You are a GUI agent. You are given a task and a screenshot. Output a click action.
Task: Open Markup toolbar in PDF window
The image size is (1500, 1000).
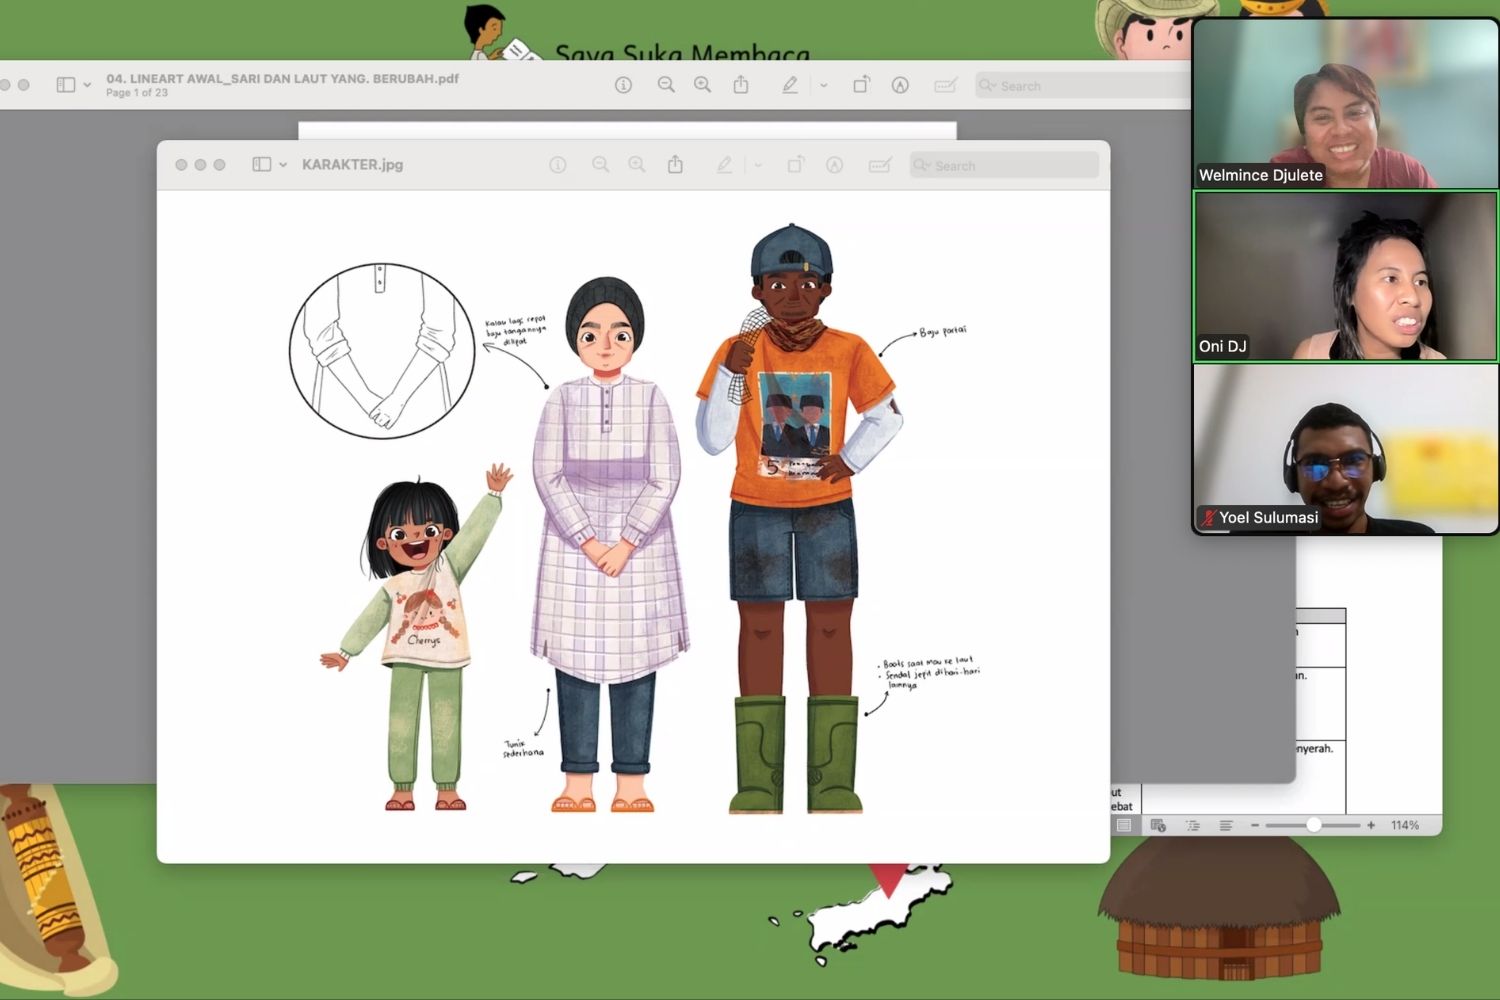pos(900,85)
